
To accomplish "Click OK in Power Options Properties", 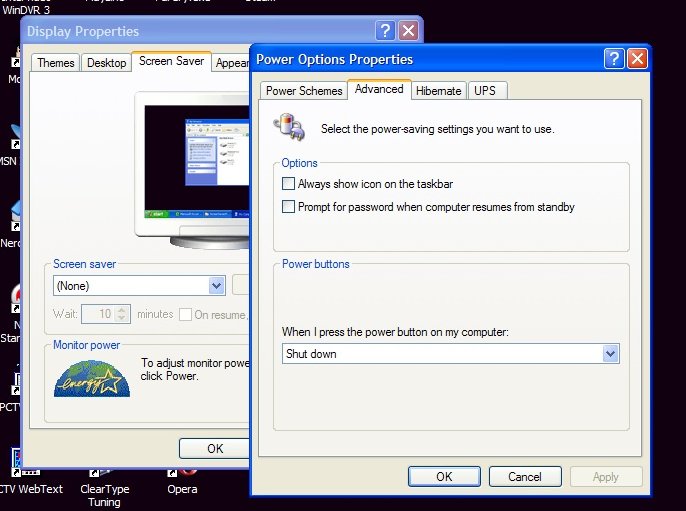I will (x=444, y=477).
